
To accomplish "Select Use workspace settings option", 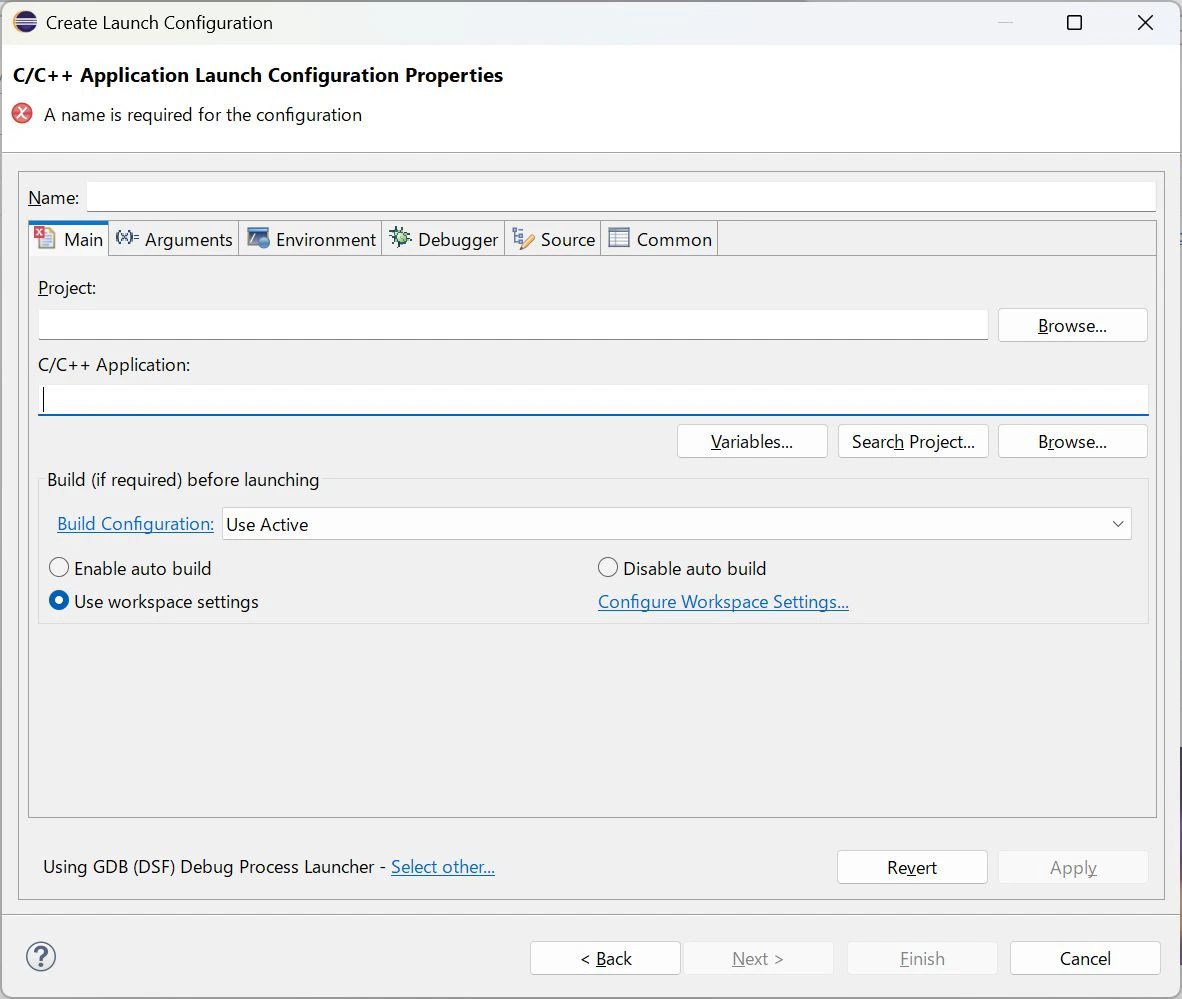I will tap(153, 601).
